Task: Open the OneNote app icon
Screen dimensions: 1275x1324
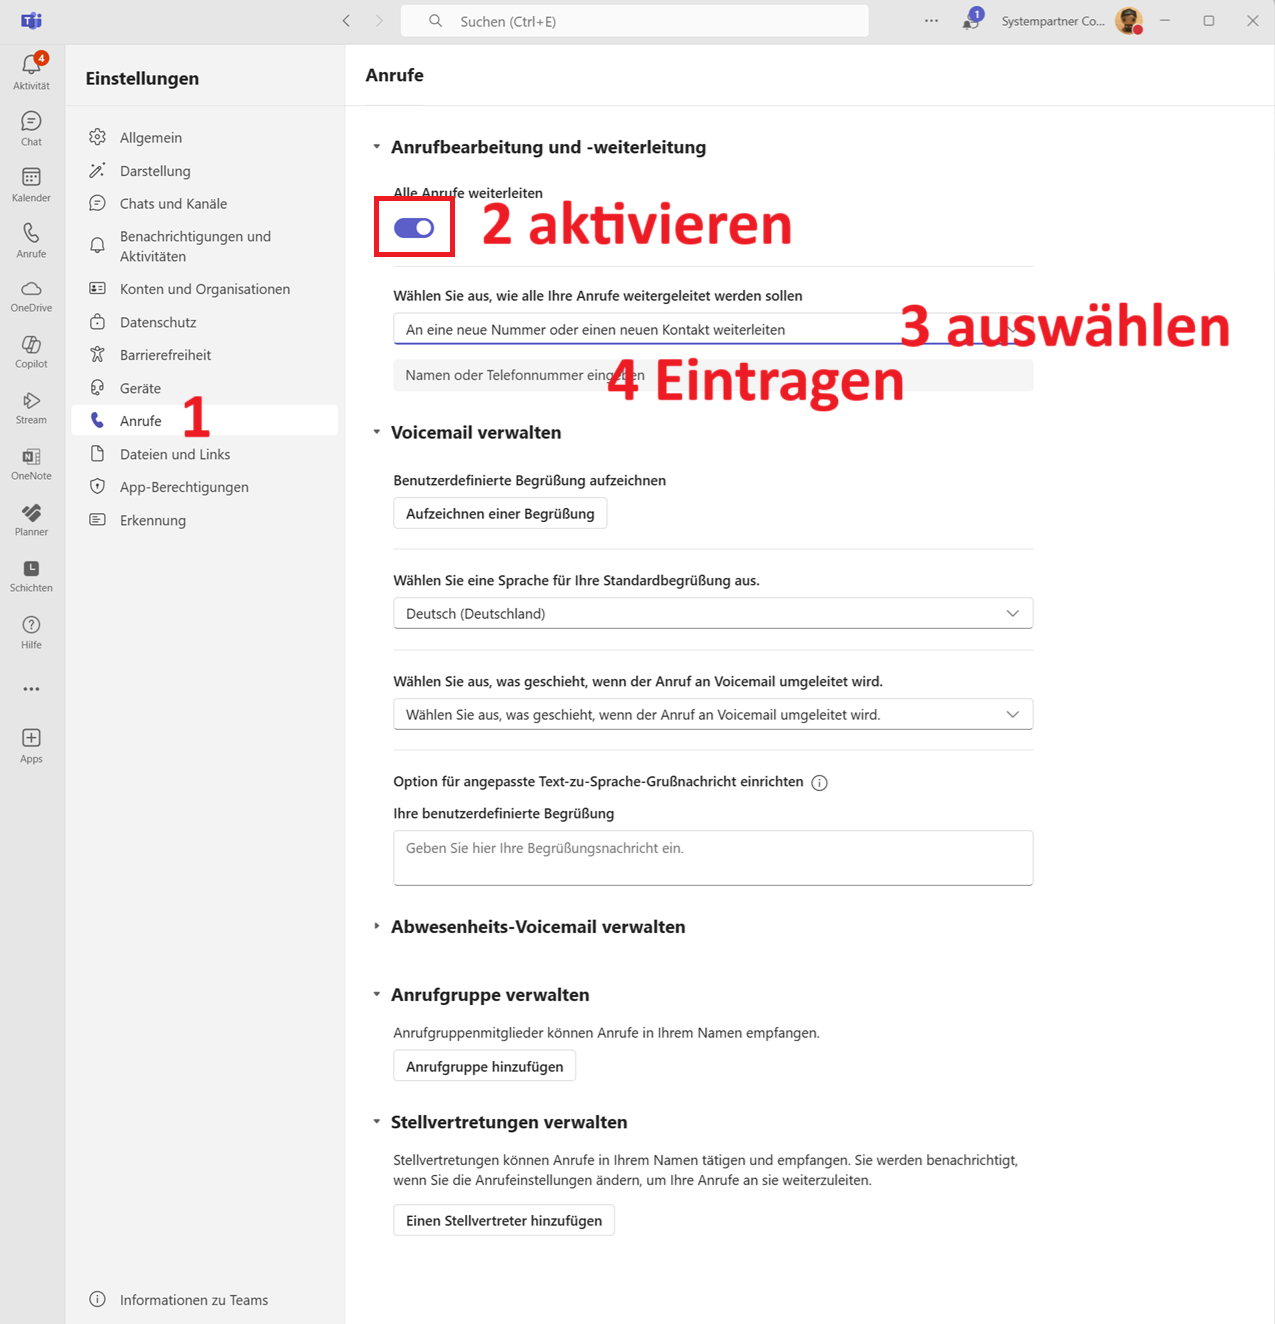Action: point(31,463)
